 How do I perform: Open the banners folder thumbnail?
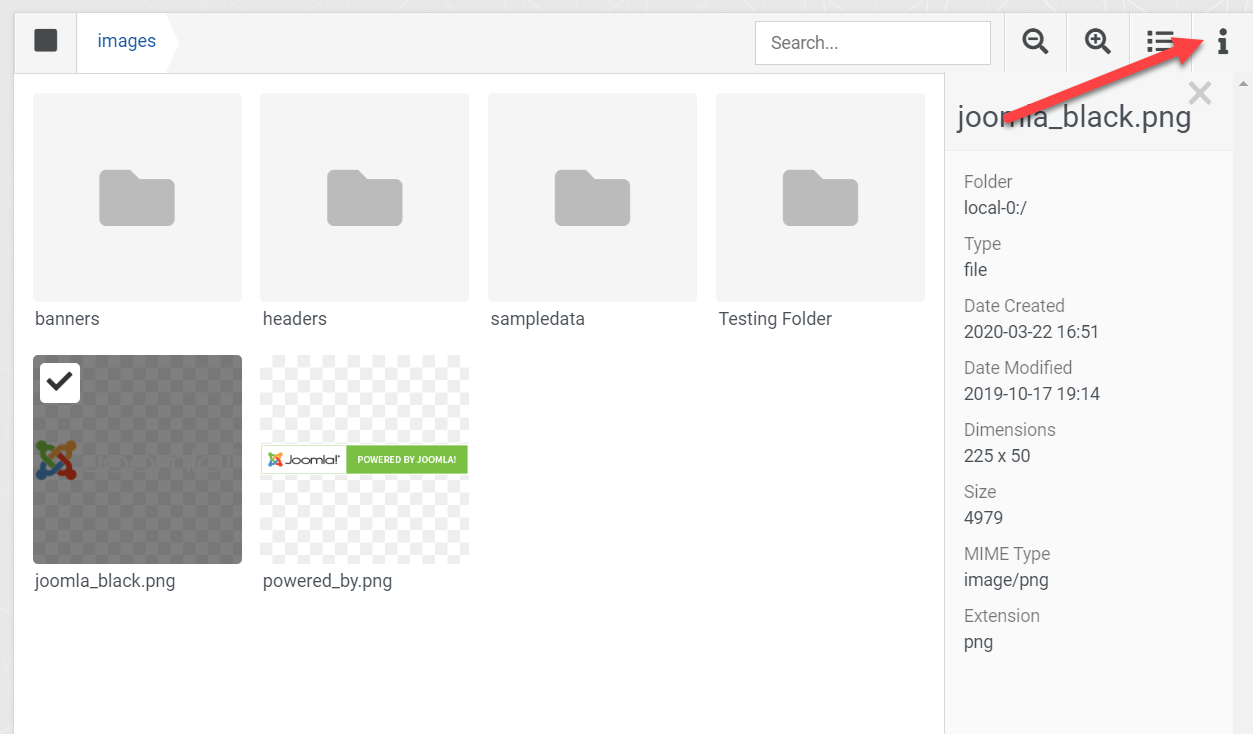[x=137, y=197]
